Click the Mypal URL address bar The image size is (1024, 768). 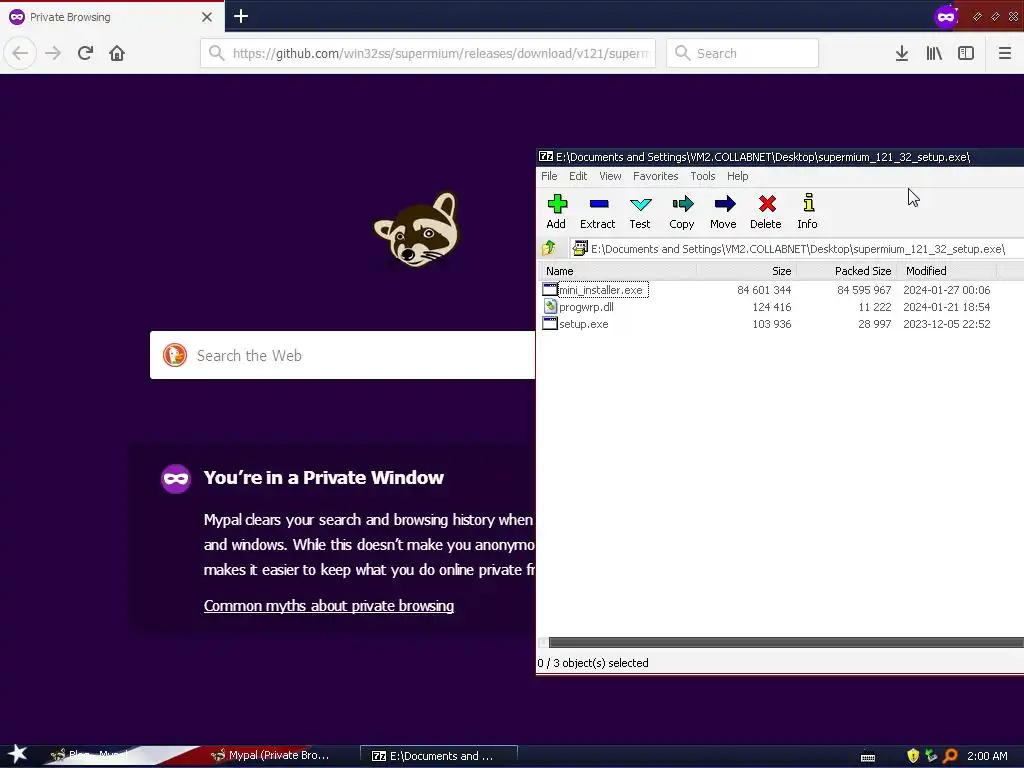[428, 53]
